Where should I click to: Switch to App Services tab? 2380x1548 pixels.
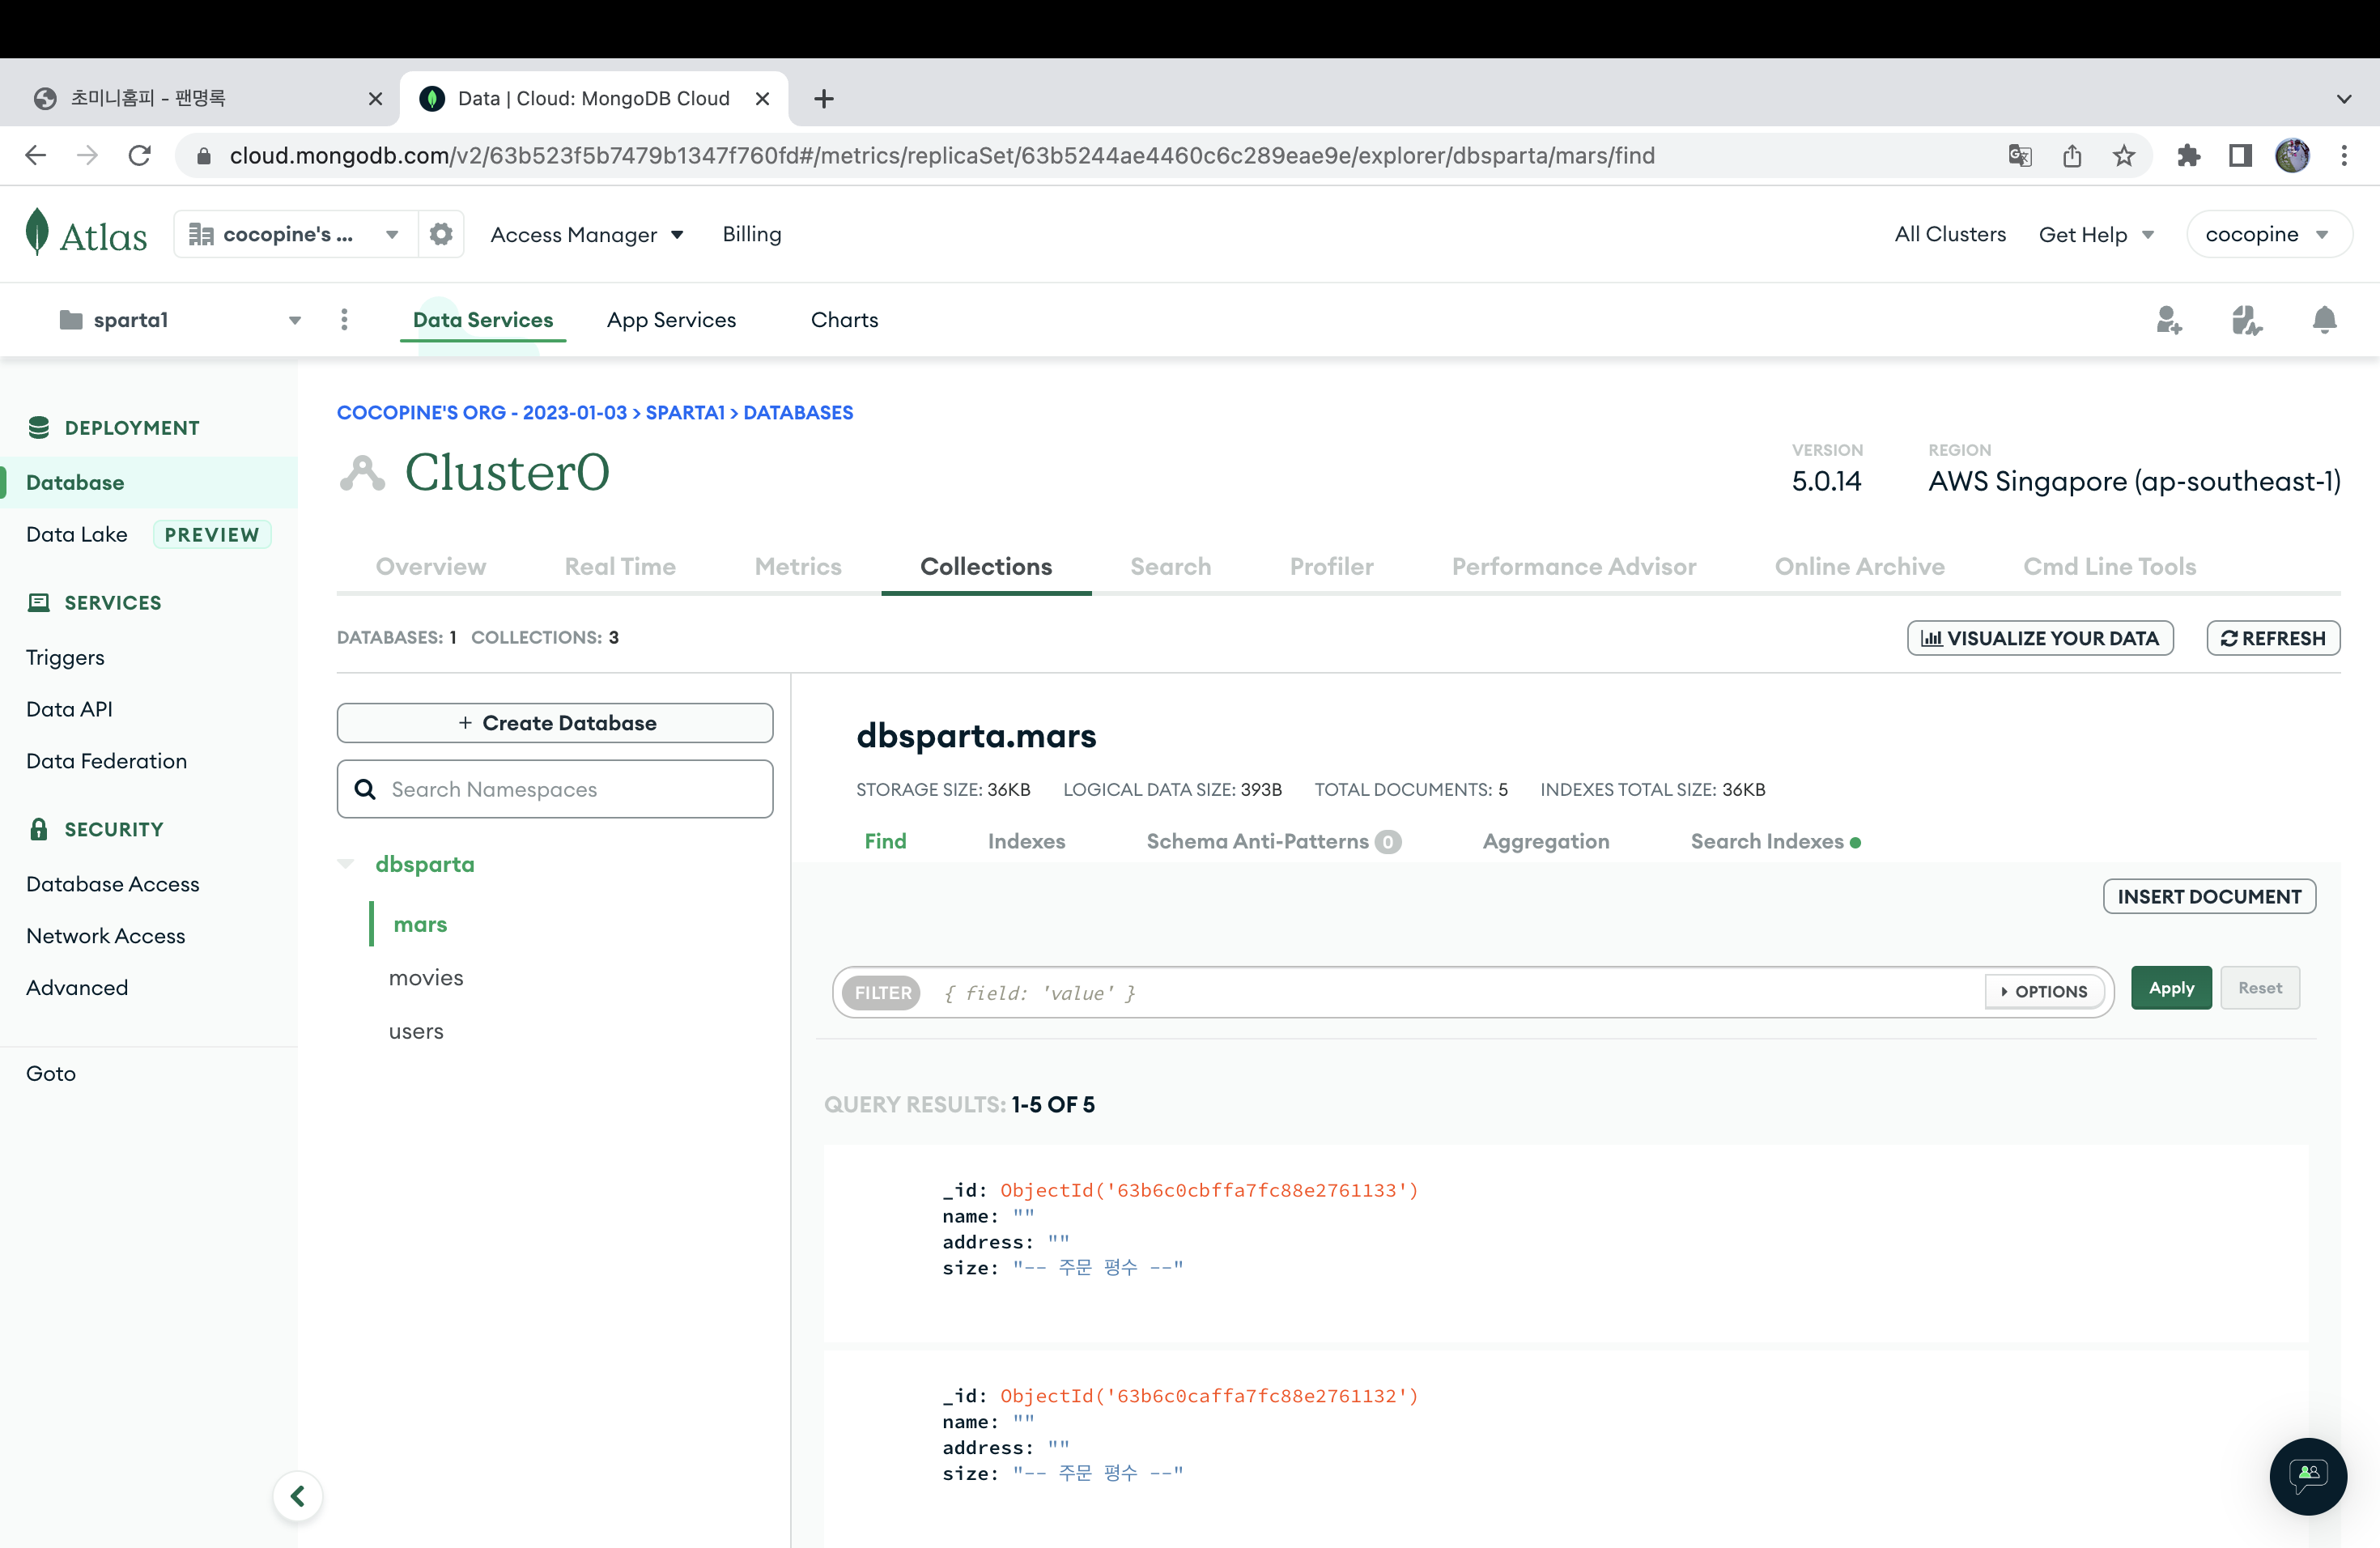(671, 319)
